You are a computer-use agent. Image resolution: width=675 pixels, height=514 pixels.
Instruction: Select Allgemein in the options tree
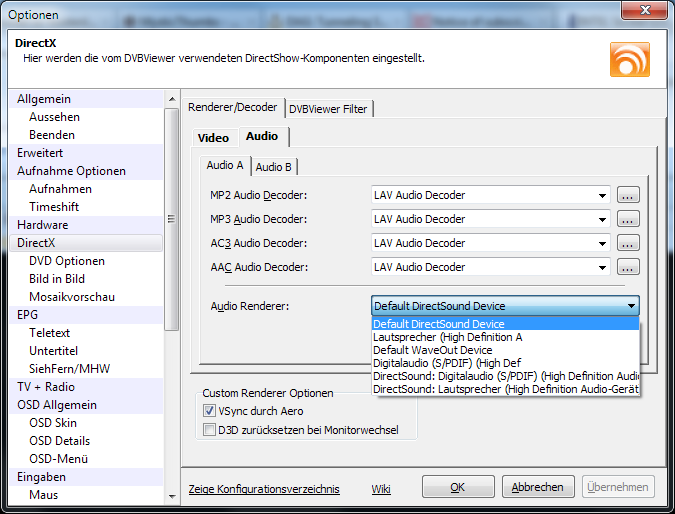86,99
